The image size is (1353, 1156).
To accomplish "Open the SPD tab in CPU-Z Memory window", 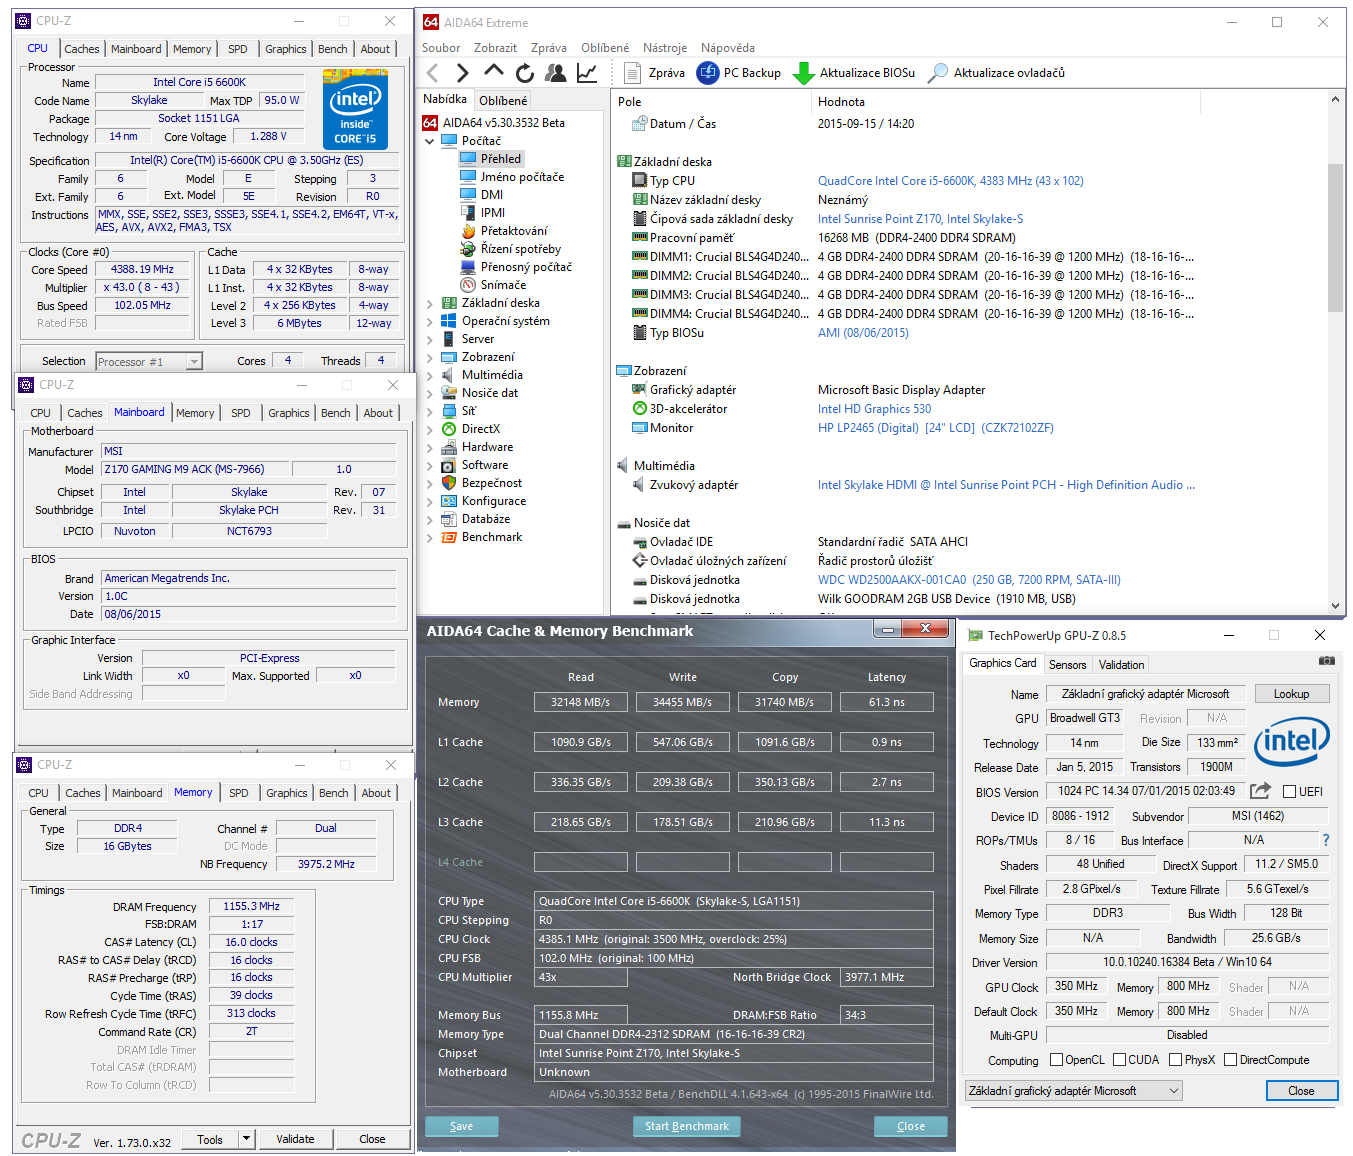I will [238, 793].
